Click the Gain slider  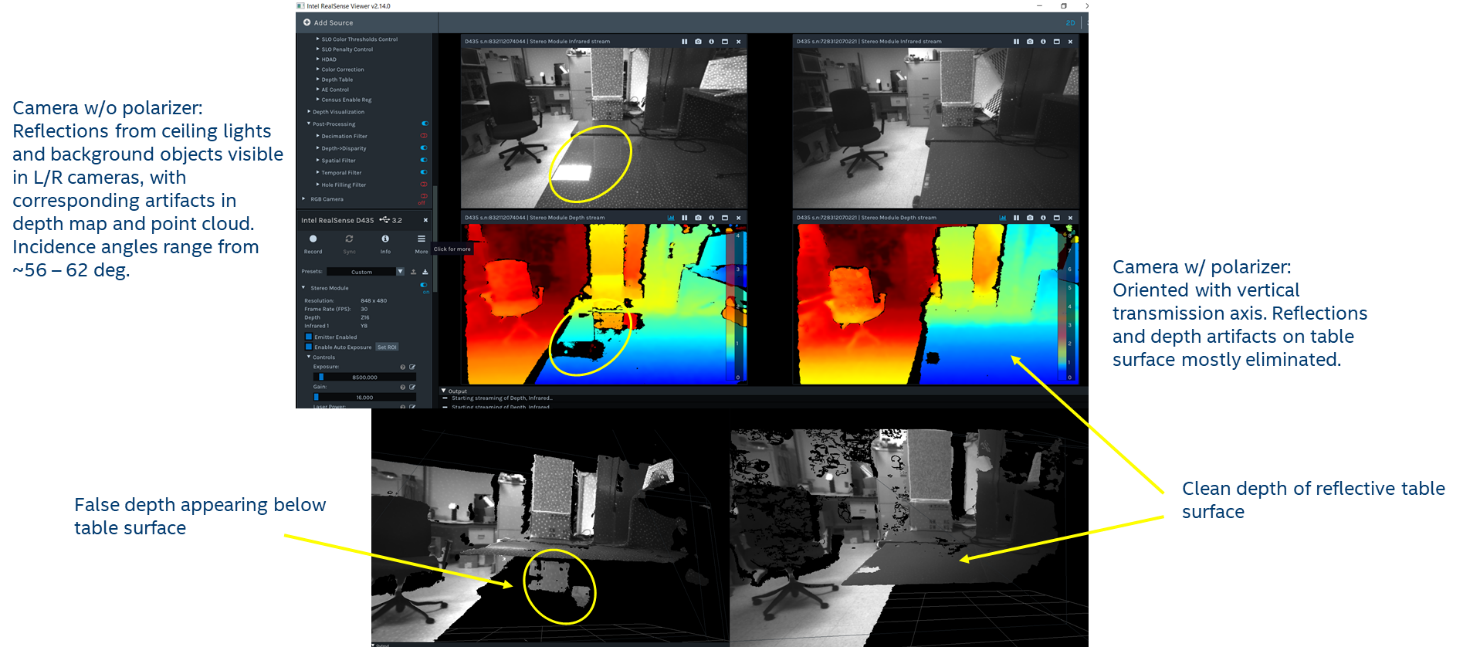point(364,397)
